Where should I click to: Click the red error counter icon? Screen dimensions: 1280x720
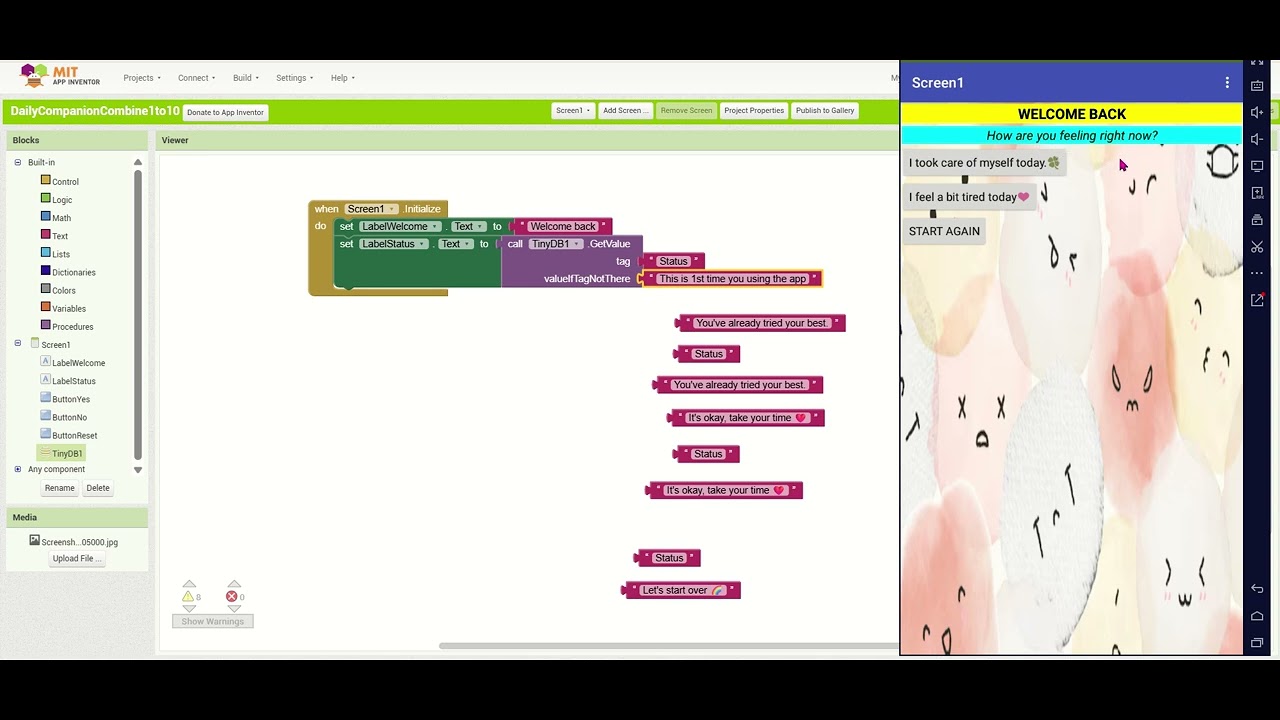(232, 597)
